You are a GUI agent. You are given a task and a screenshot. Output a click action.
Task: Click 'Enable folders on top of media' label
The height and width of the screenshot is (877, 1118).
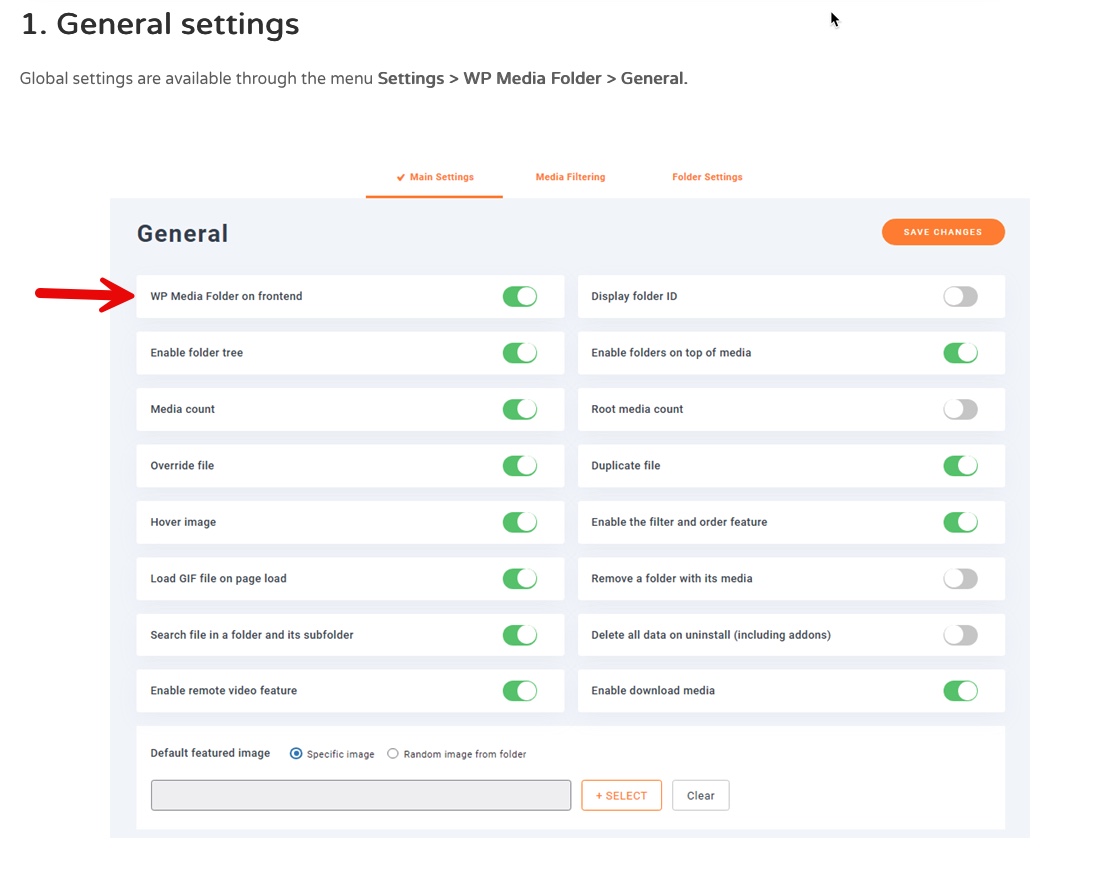coord(671,352)
